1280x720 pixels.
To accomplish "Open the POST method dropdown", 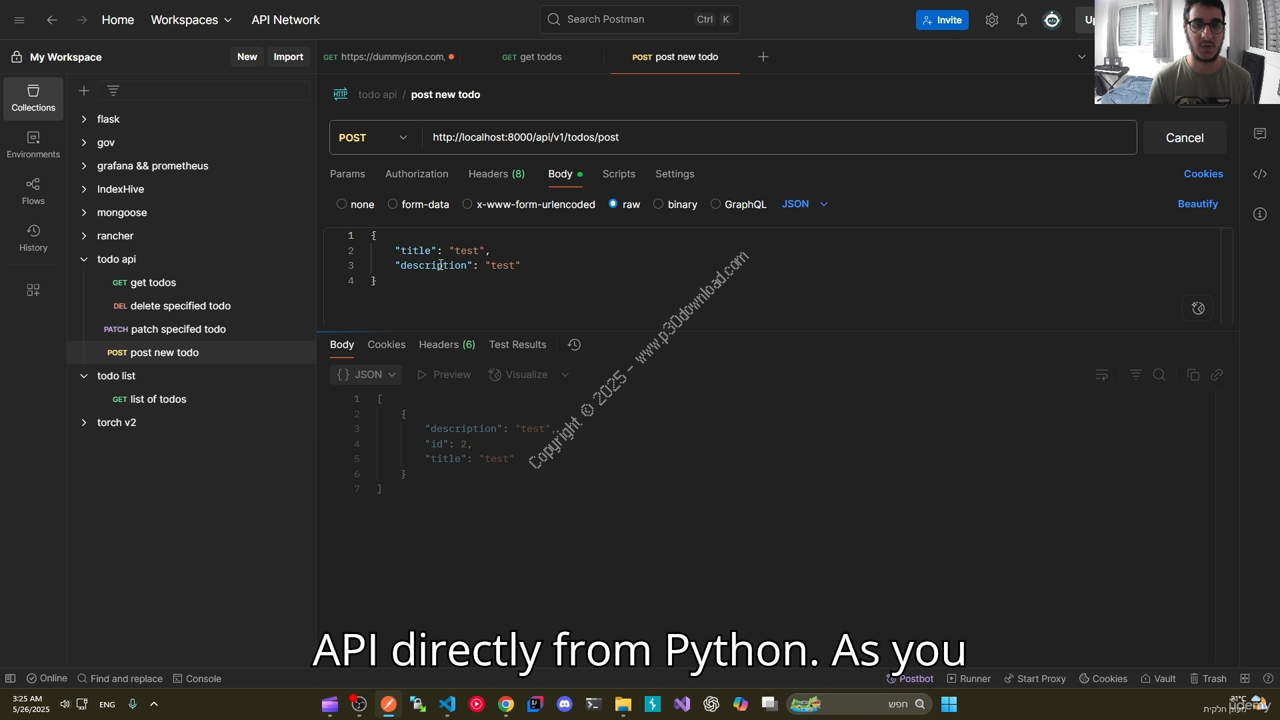I will click(x=373, y=138).
